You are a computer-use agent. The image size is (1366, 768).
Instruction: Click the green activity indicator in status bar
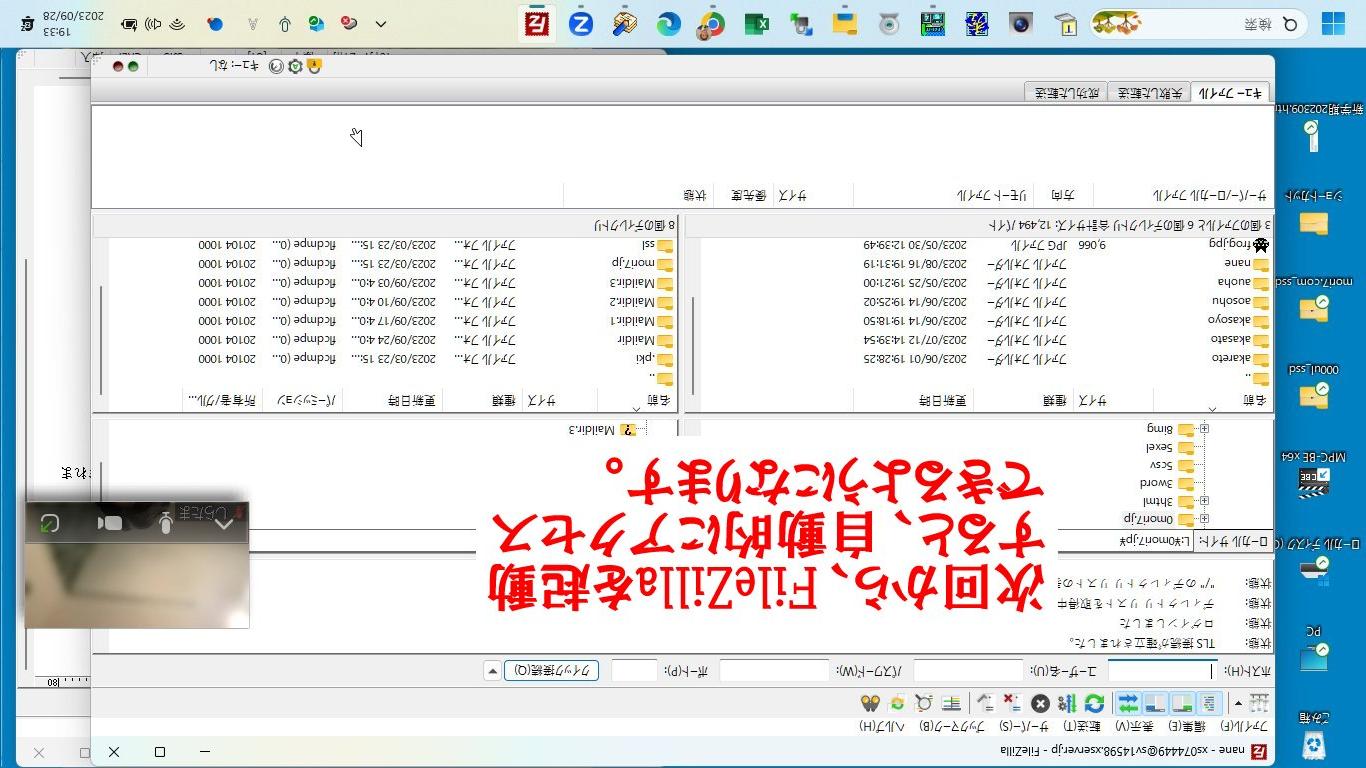pos(133,66)
